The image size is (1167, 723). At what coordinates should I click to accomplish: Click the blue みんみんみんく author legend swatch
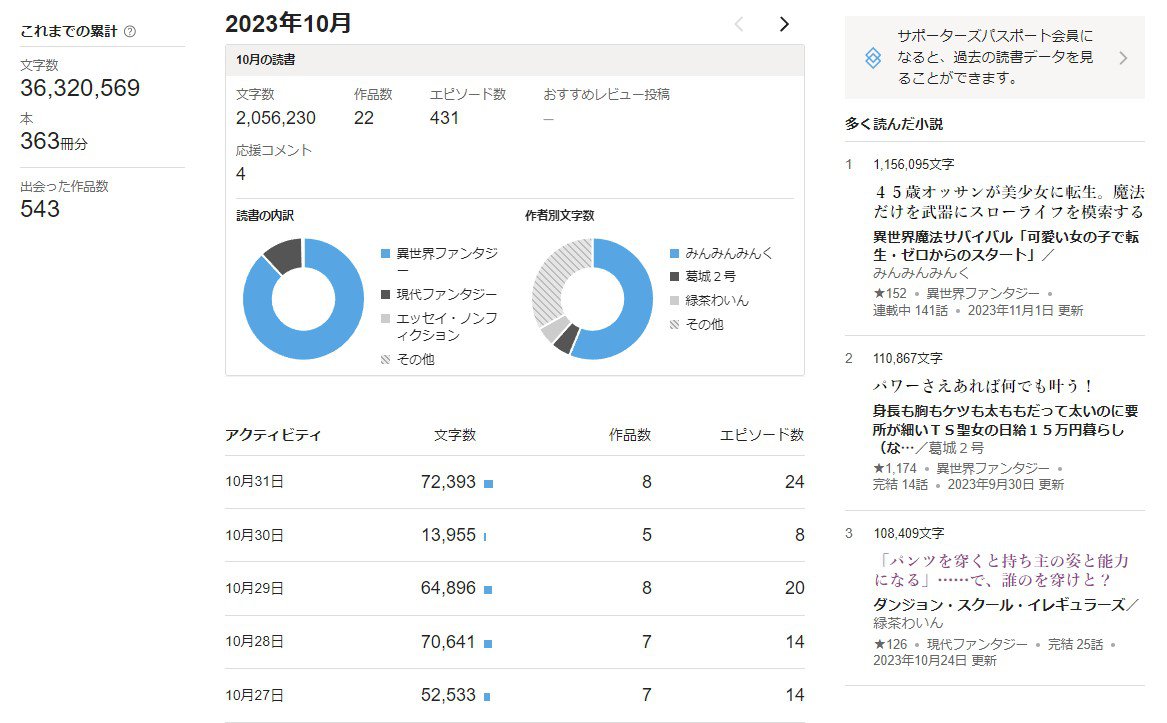pyautogui.click(x=675, y=254)
